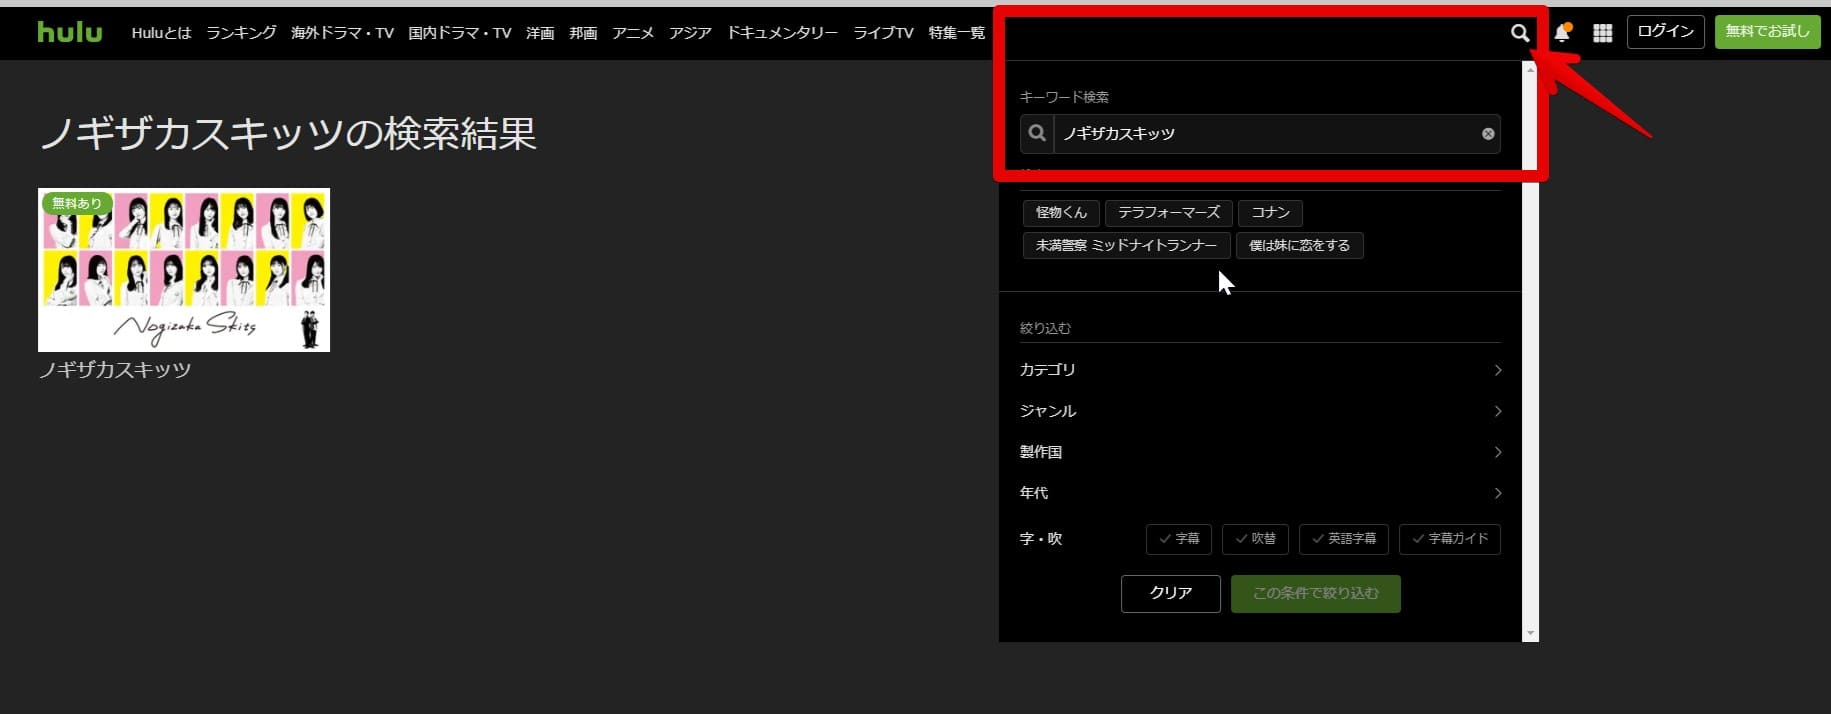Toggle the 字幕ガイド filter
1831x714 pixels.
coord(1450,539)
